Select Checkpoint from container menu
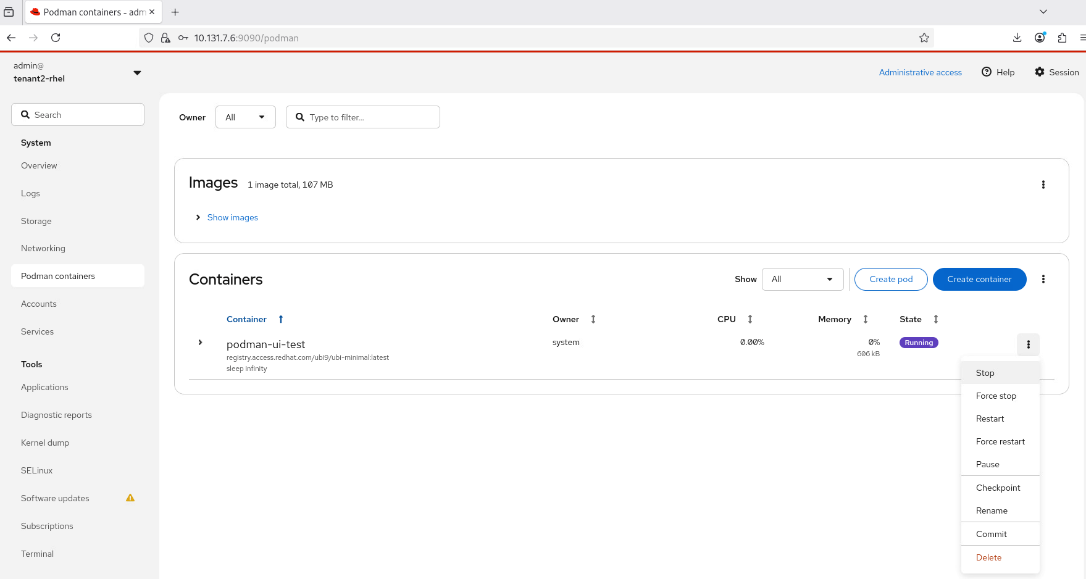 pos(1000,488)
